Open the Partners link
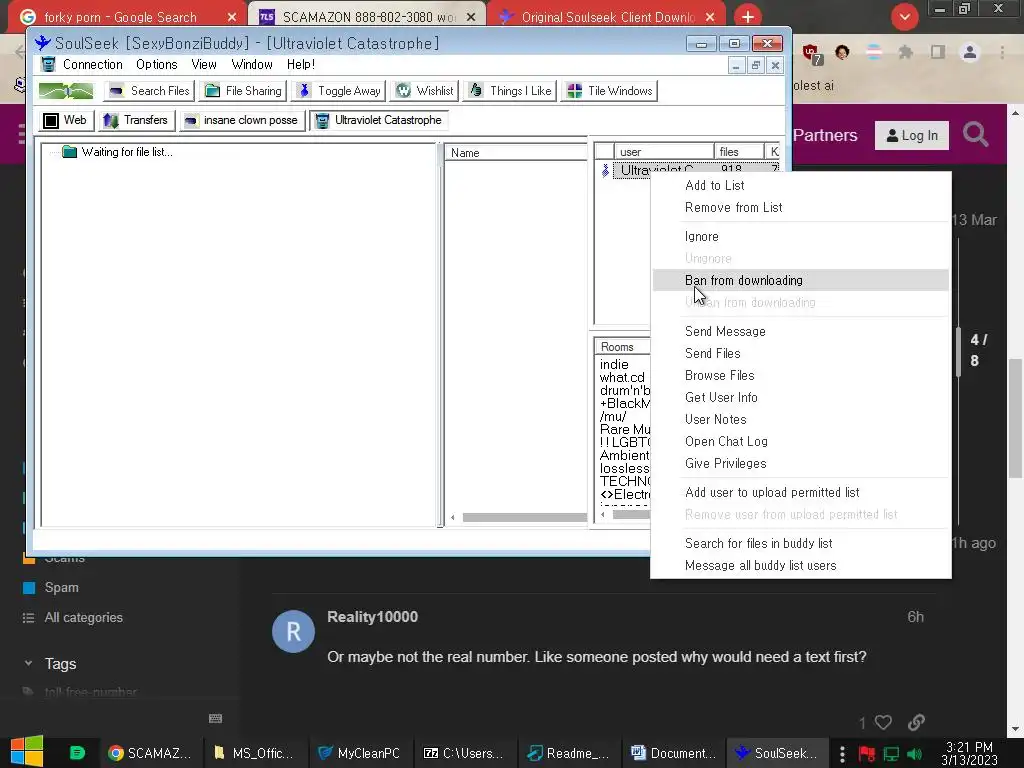Image resolution: width=1024 pixels, height=768 pixels. tap(825, 135)
